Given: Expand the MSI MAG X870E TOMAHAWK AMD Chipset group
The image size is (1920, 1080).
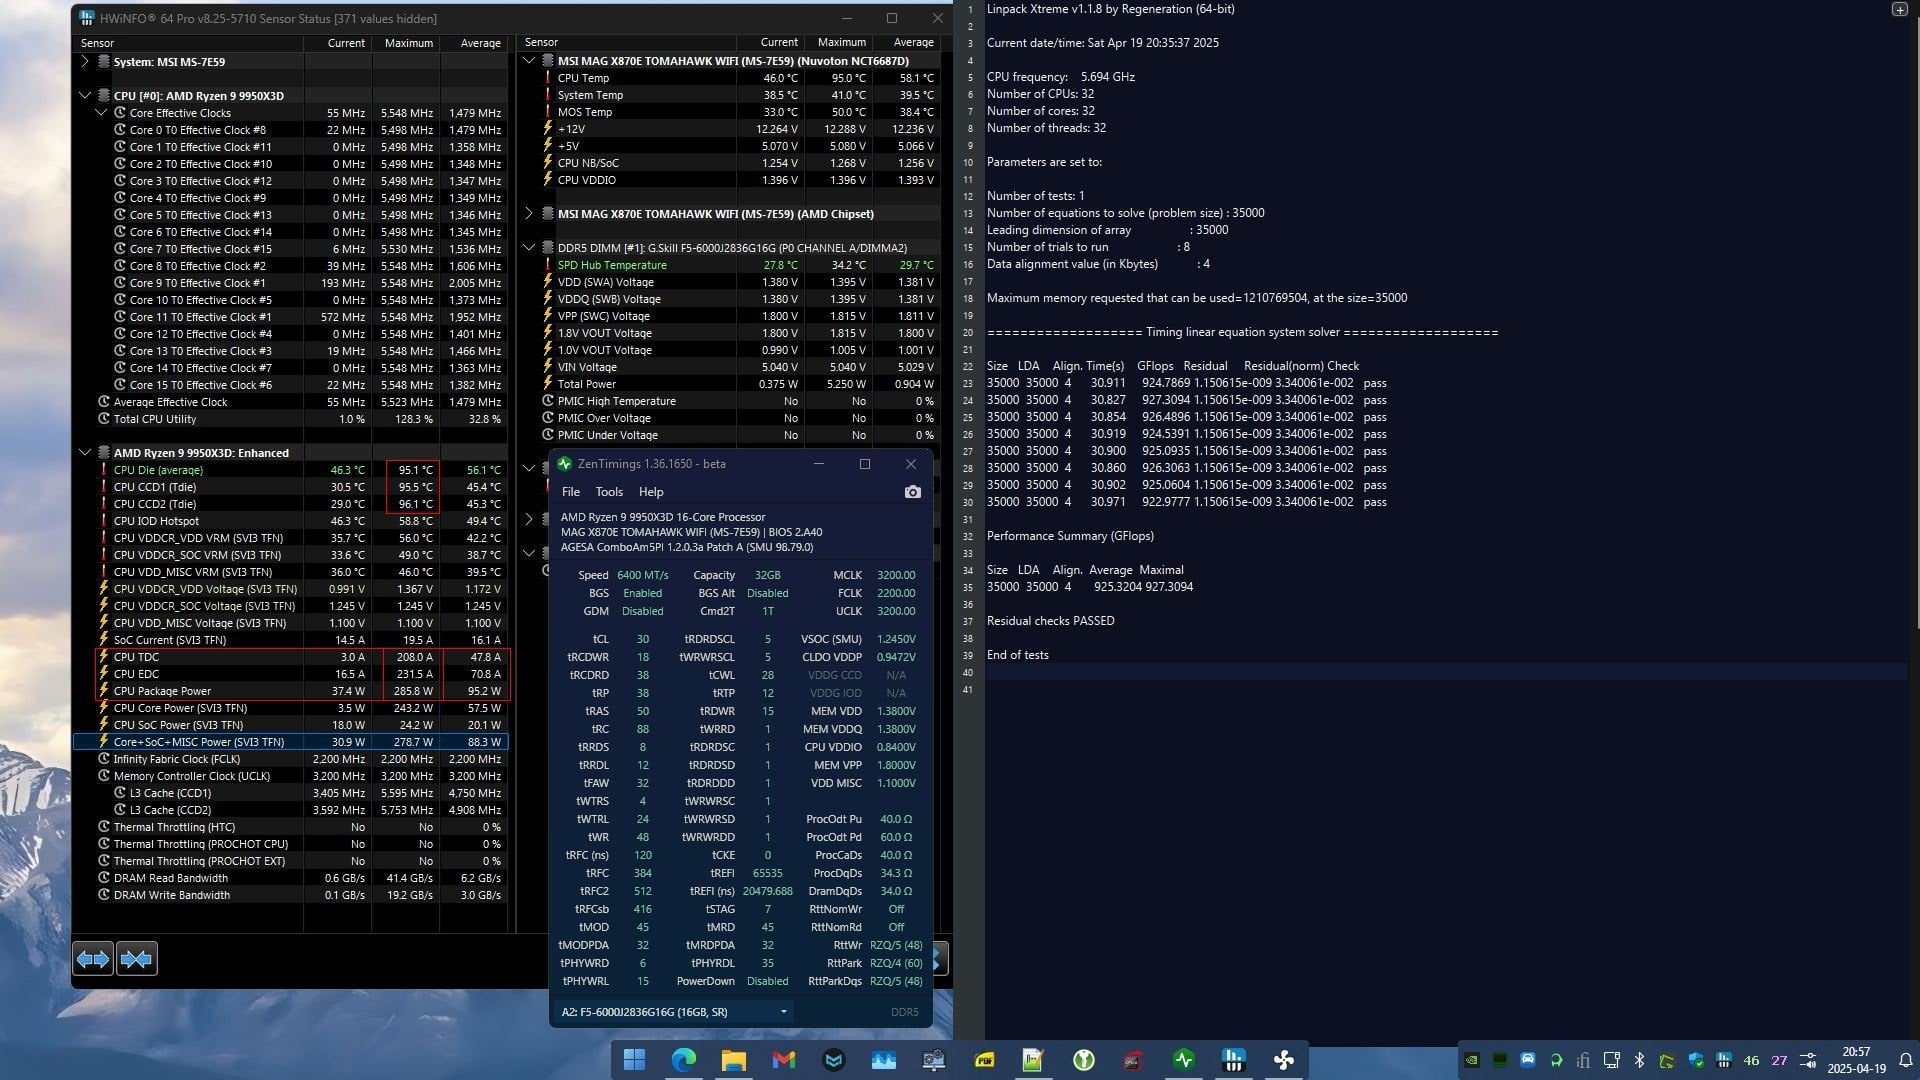Looking at the screenshot, I should pos(529,213).
